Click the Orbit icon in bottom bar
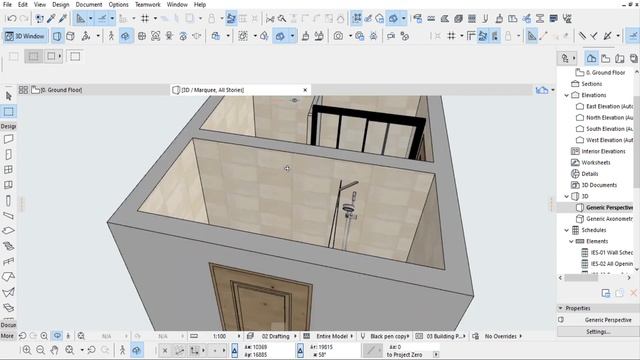 click(x=136, y=350)
